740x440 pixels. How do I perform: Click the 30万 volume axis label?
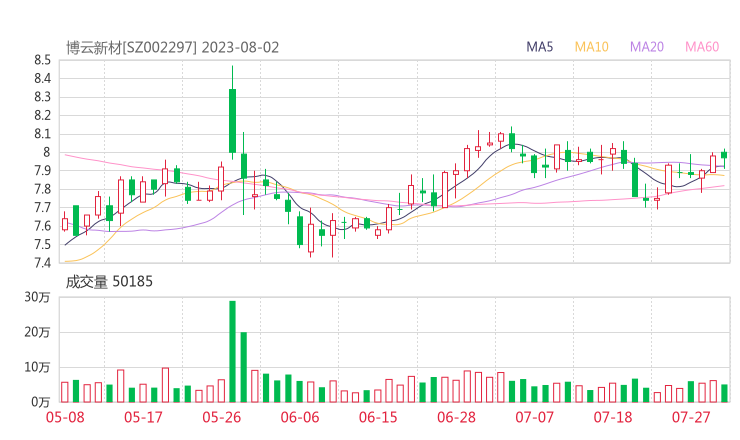pyautogui.click(x=37, y=297)
